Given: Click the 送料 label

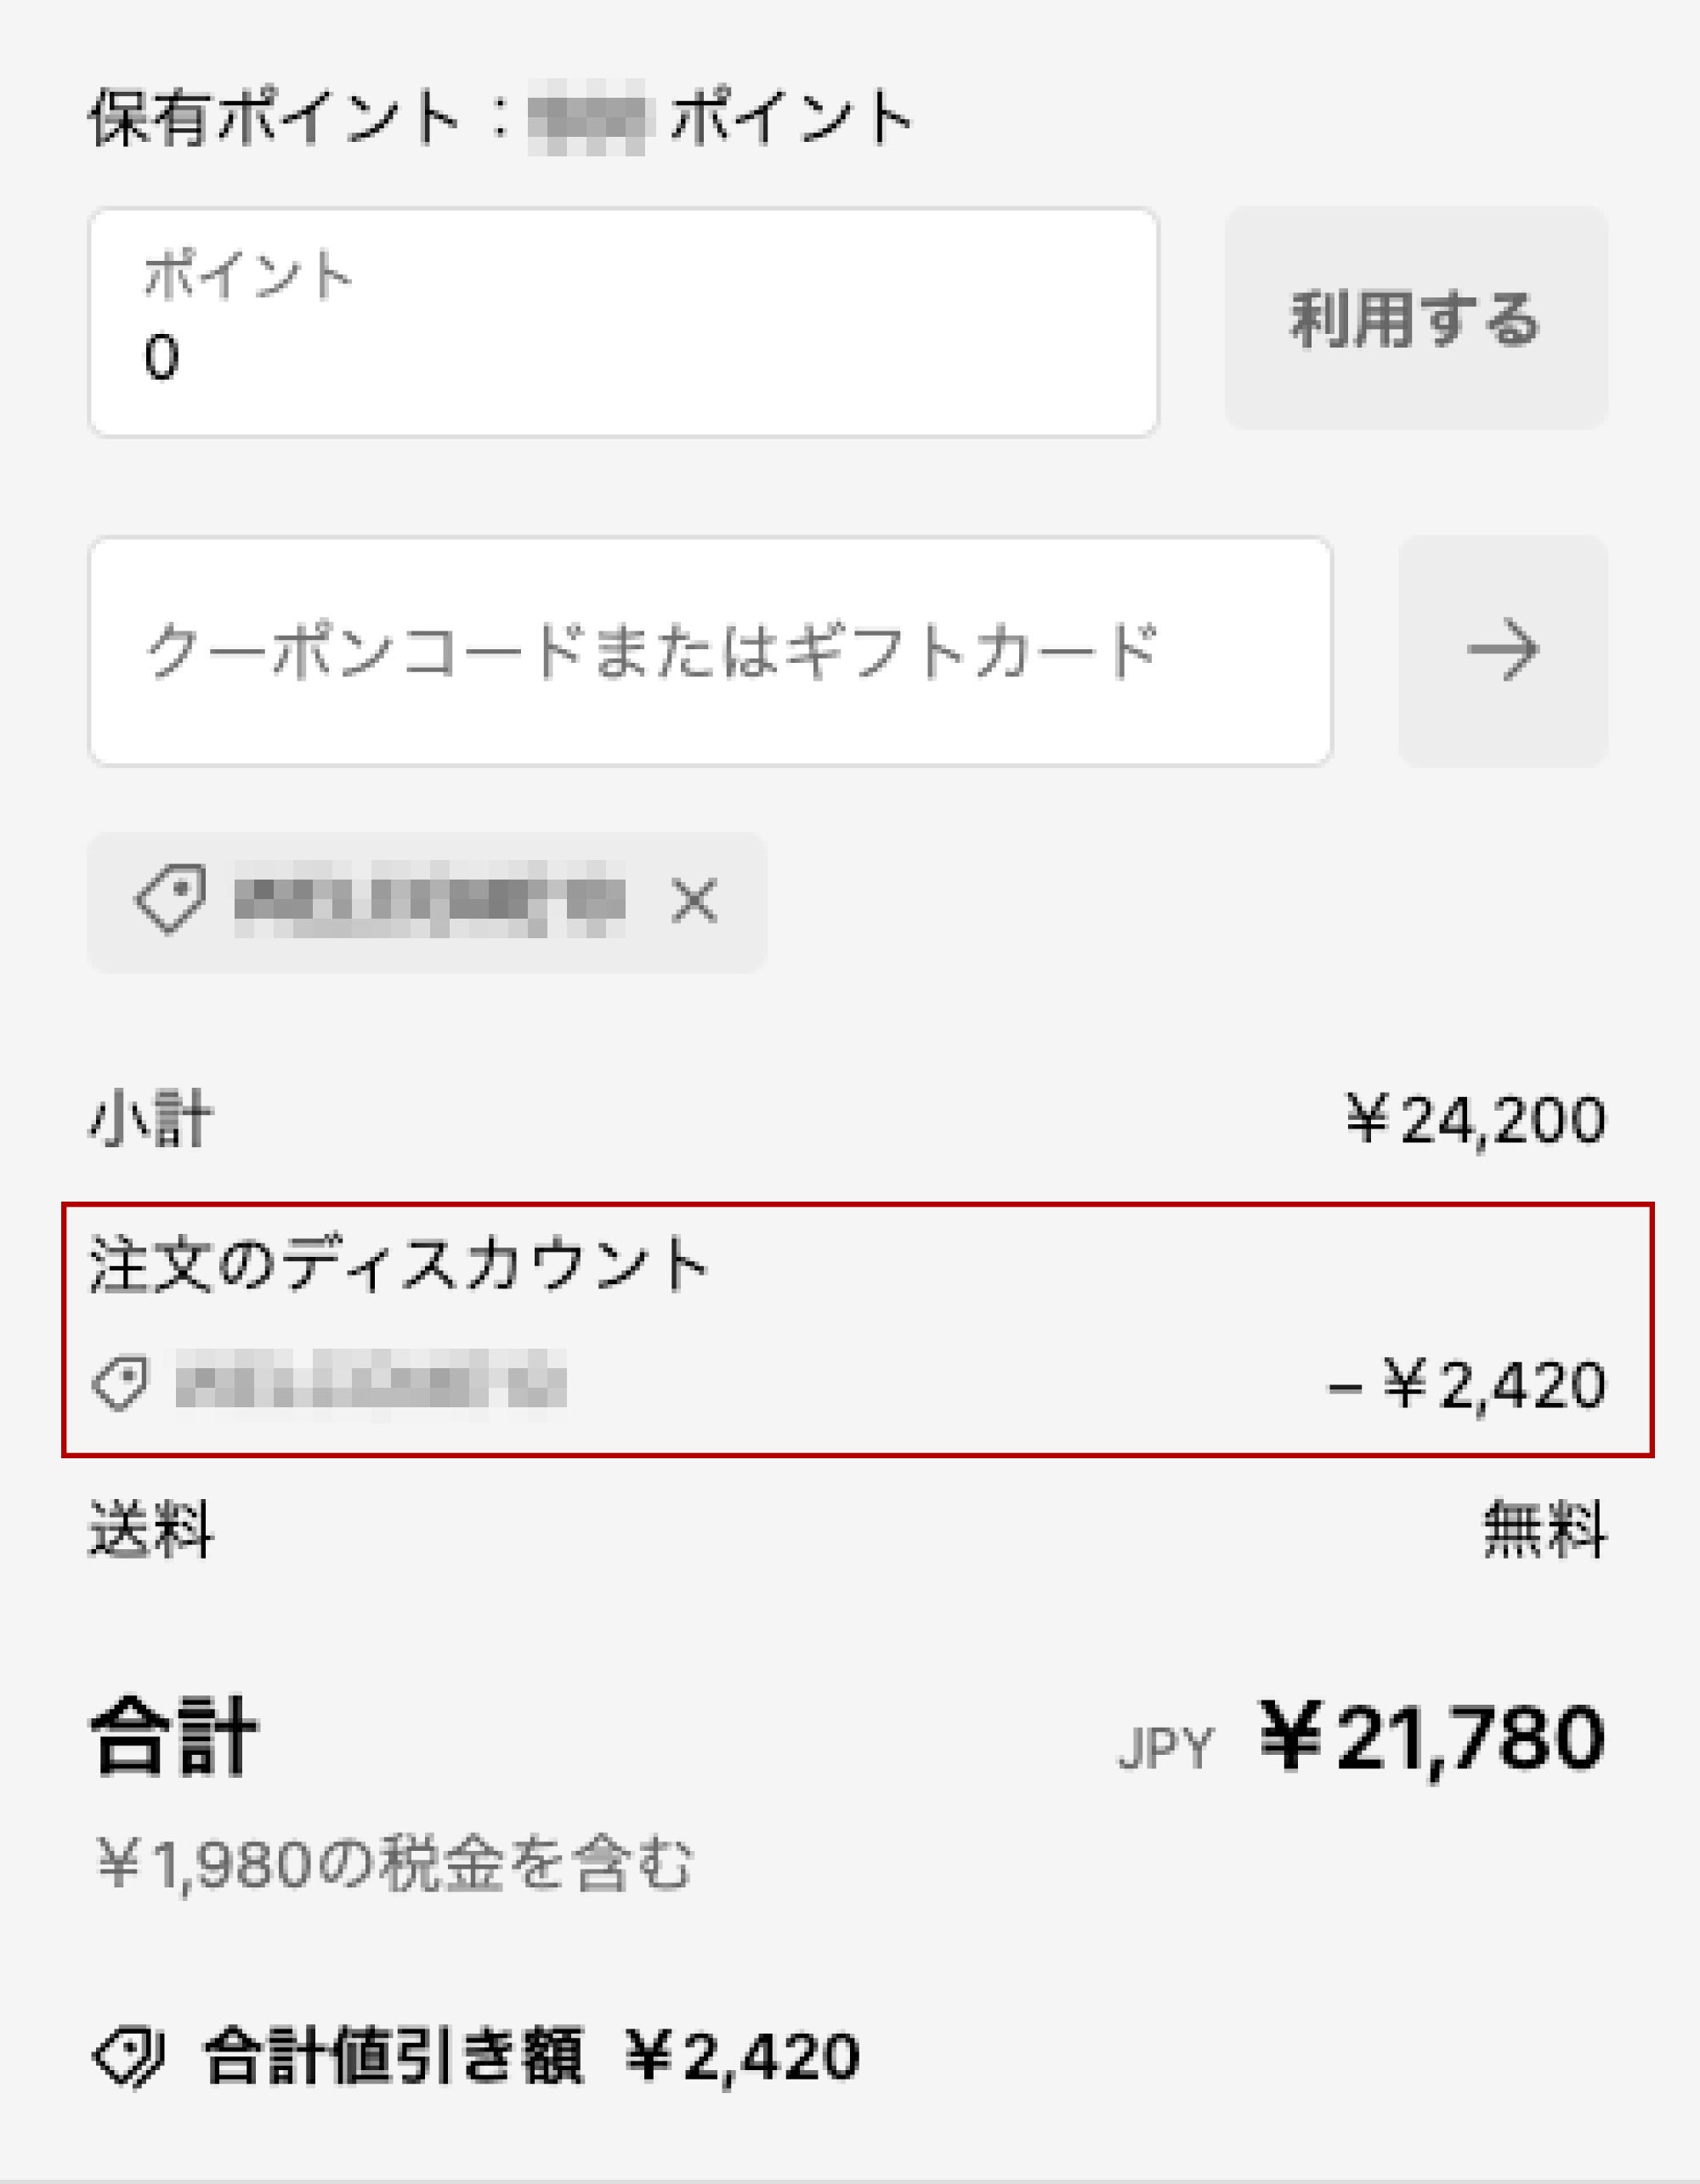Looking at the screenshot, I should coord(151,1529).
